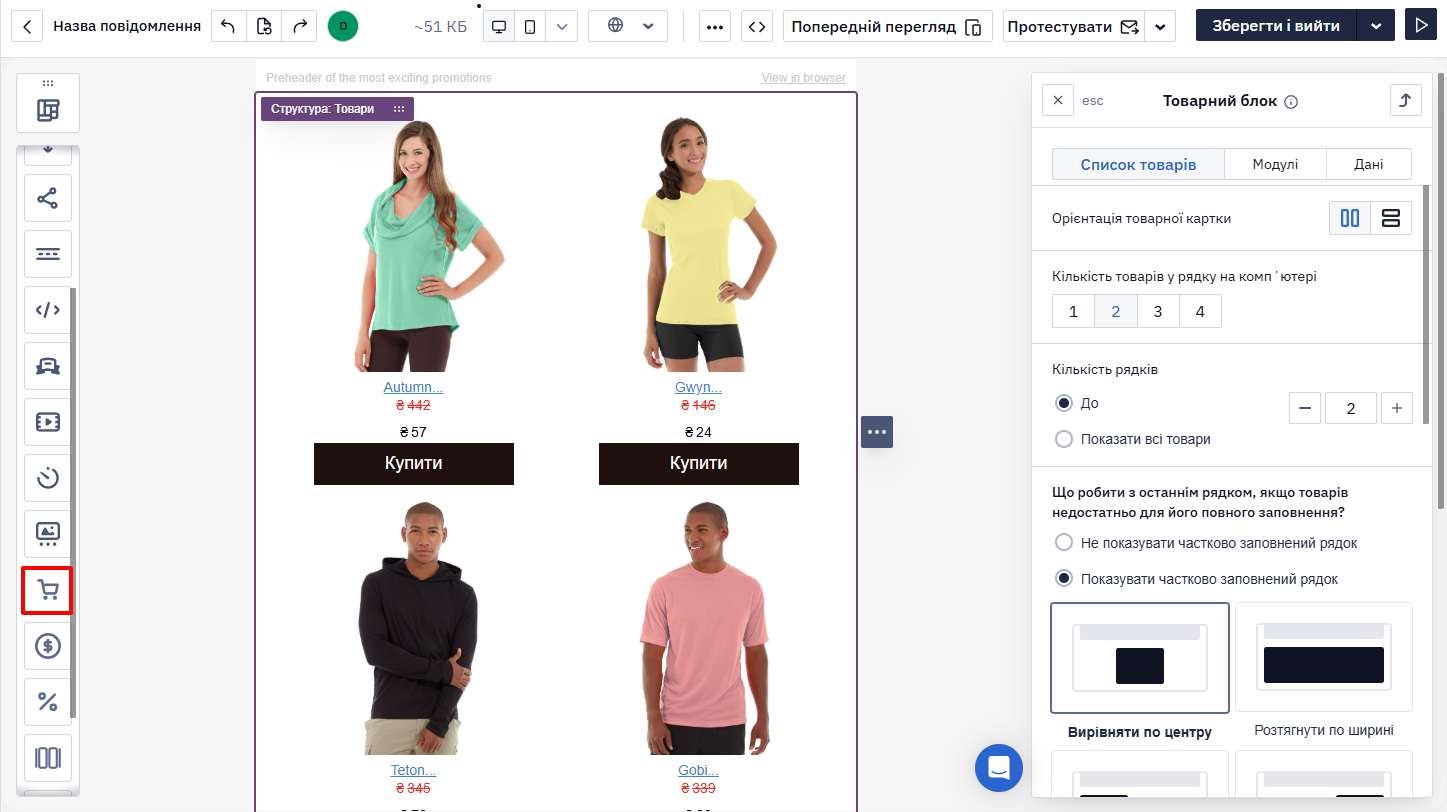The image size is (1447, 812).
Task: Choose 'Не показувати частково заповнений рядок'
Action: tap(1064, 543)
